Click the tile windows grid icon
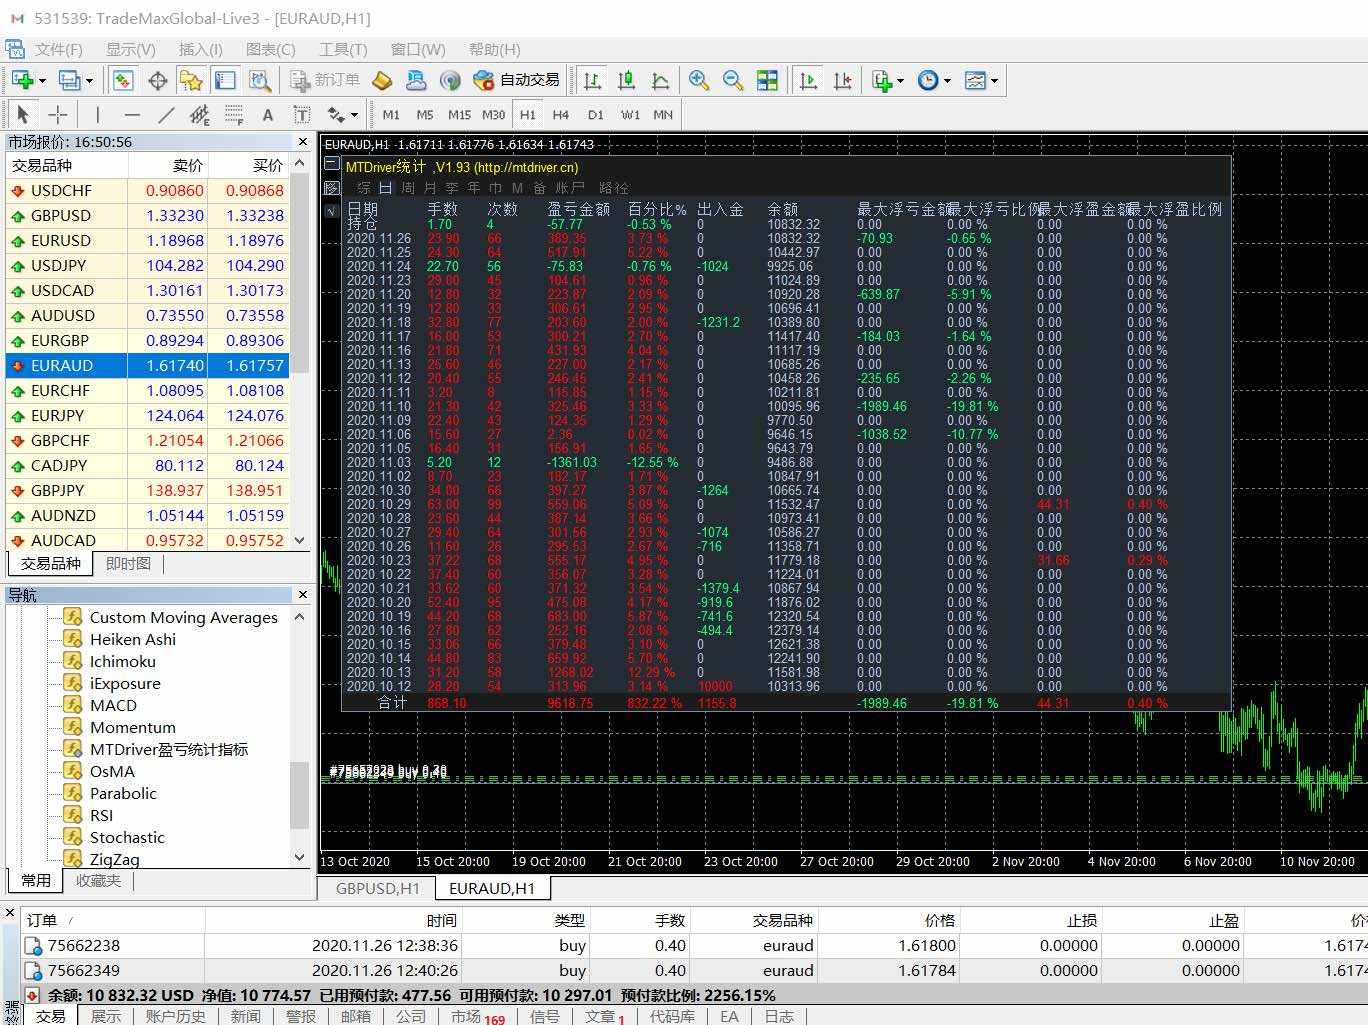Viewport: 1368px width, 1025px height. [767, 80]
